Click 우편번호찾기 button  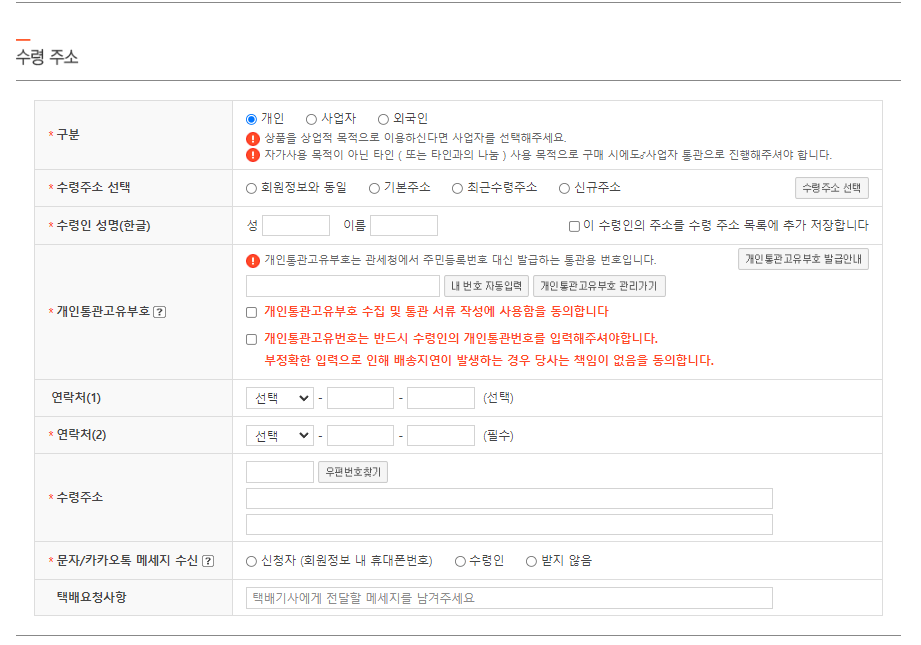353,472
